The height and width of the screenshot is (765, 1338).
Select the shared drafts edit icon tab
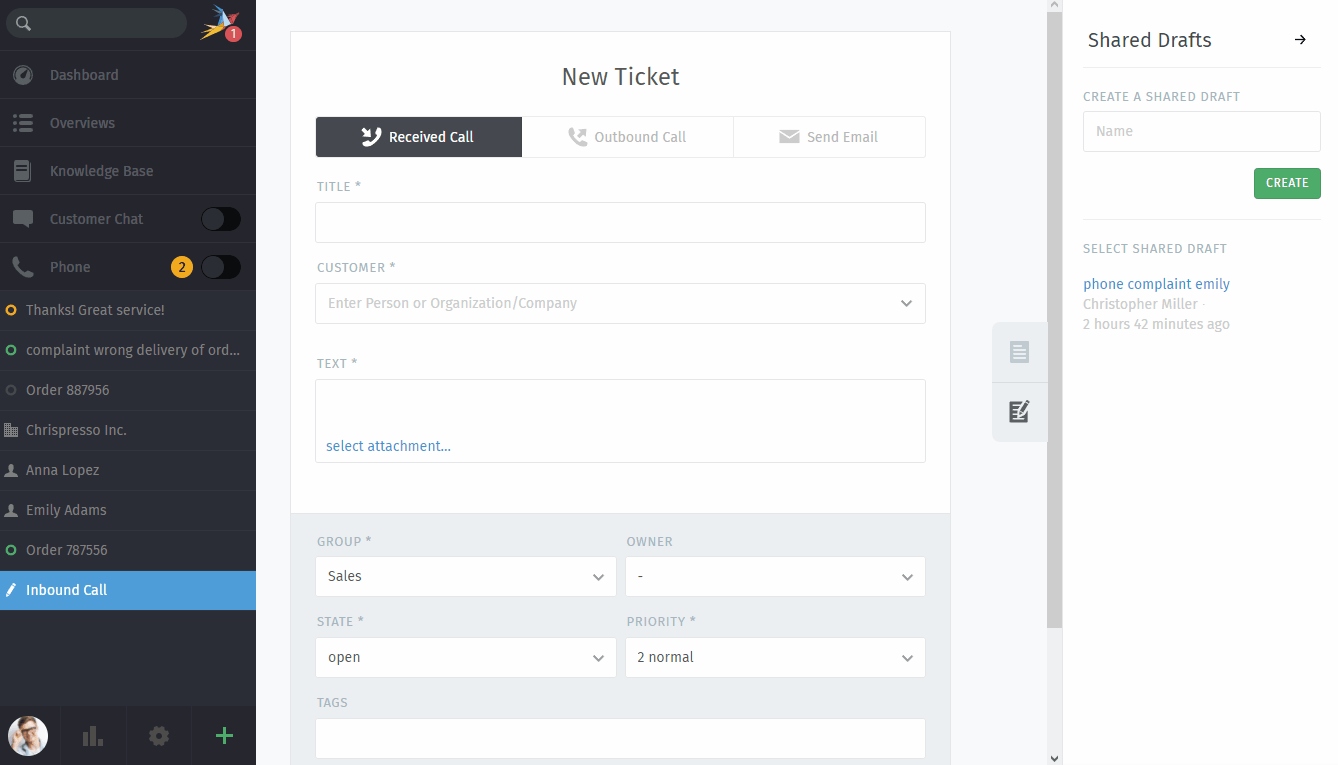[1019, 412]
